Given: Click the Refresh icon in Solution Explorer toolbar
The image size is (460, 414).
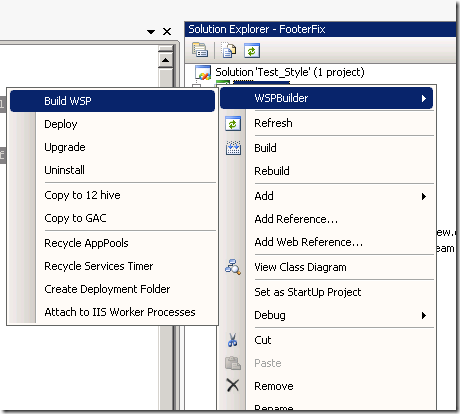Looking at the screenshot, I should pyautogui.click(x=252, y=50).
